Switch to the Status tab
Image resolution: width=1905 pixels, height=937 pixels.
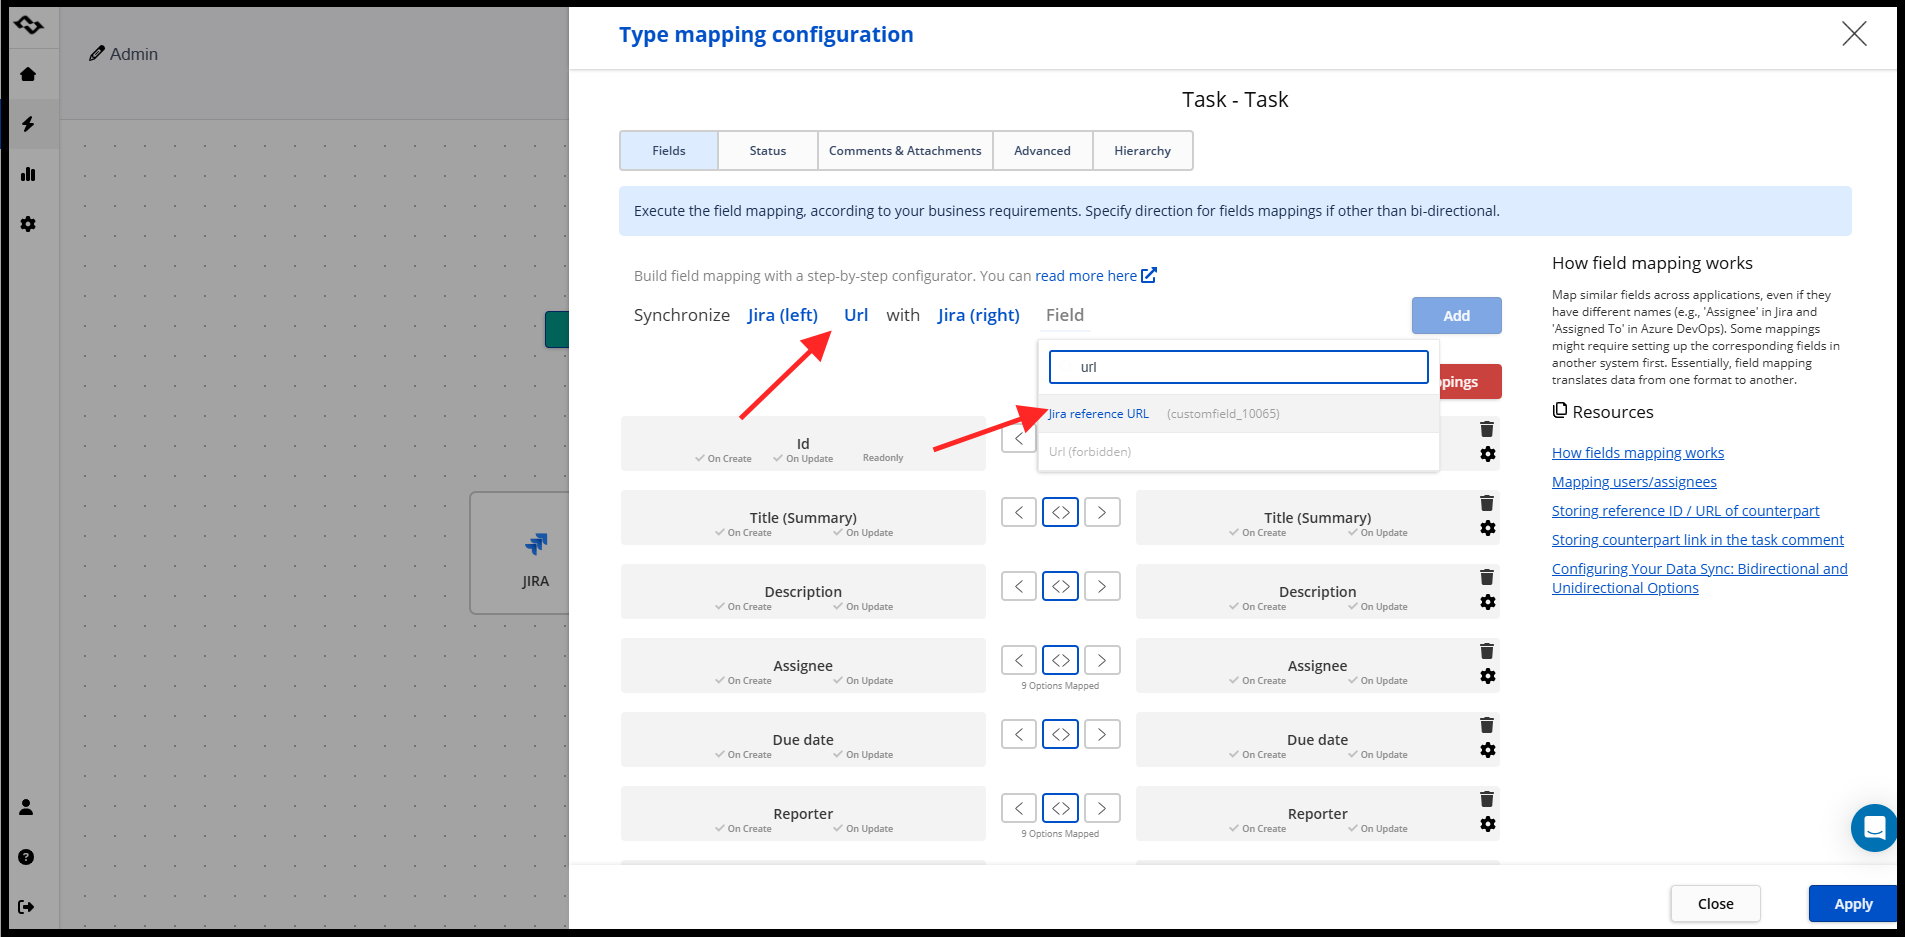pyautogui.click(x=768, y=151)
